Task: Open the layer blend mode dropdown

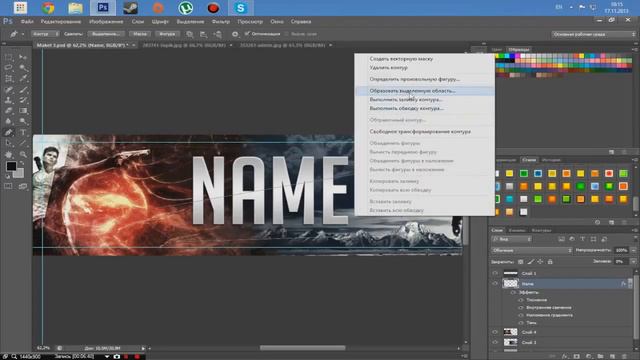Action: [x=531, y=250]
